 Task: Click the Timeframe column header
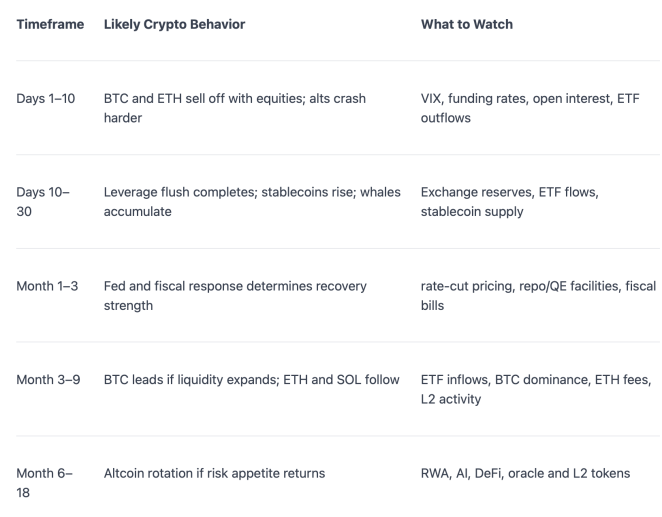tap(50, 24)
